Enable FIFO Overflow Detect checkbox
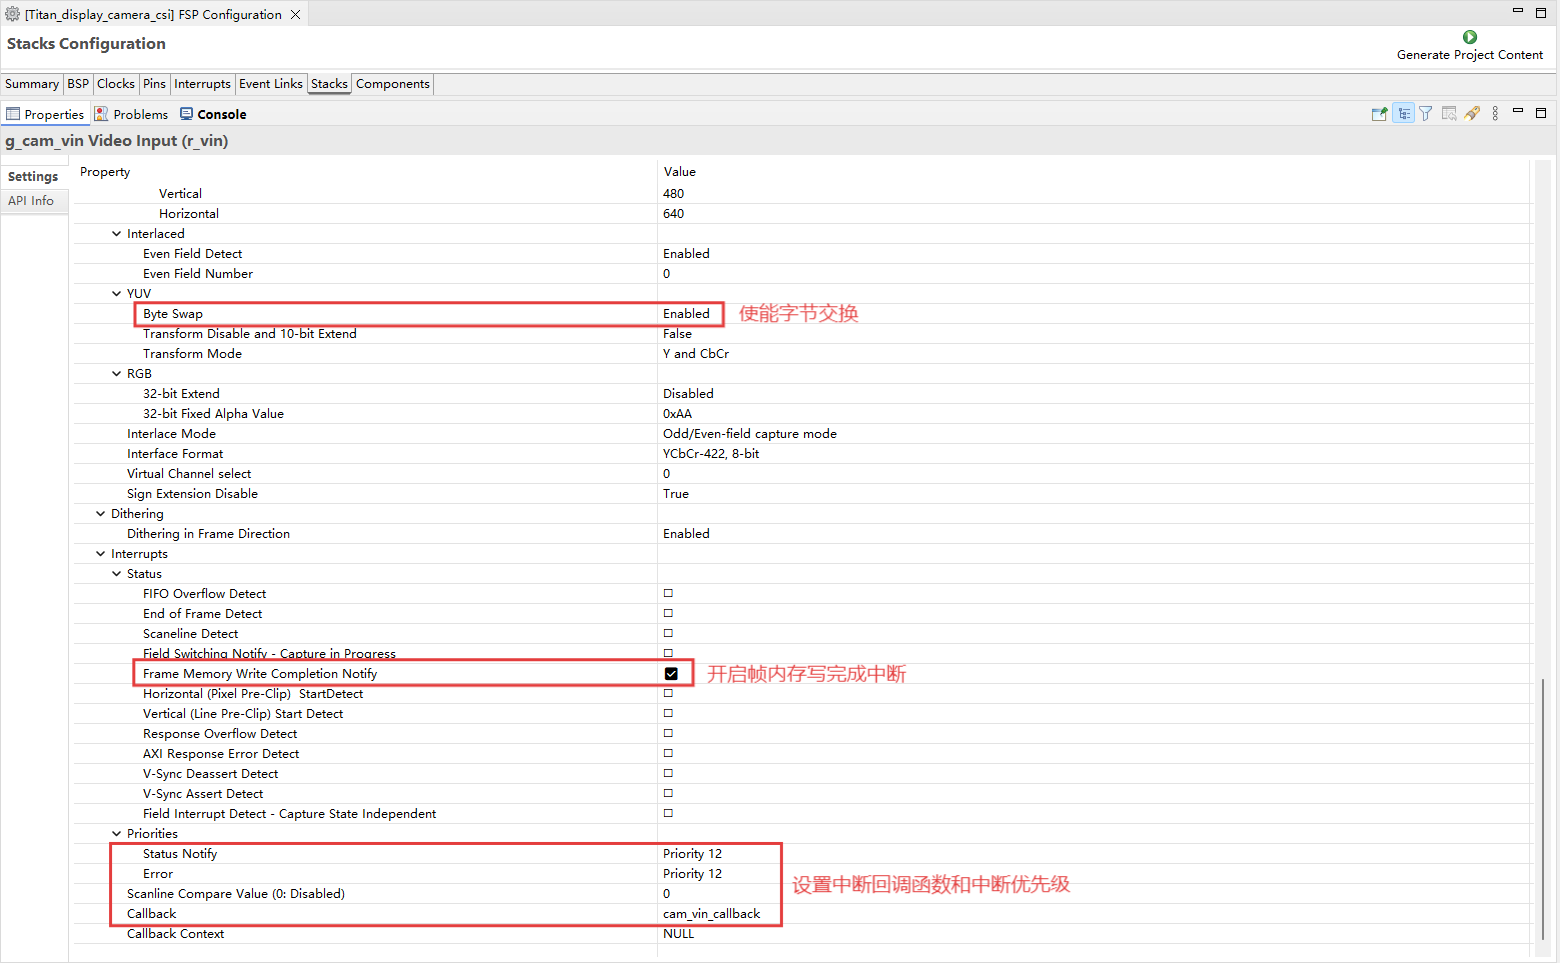Screen dimensions: 1560x963 (x=668, y=594)
